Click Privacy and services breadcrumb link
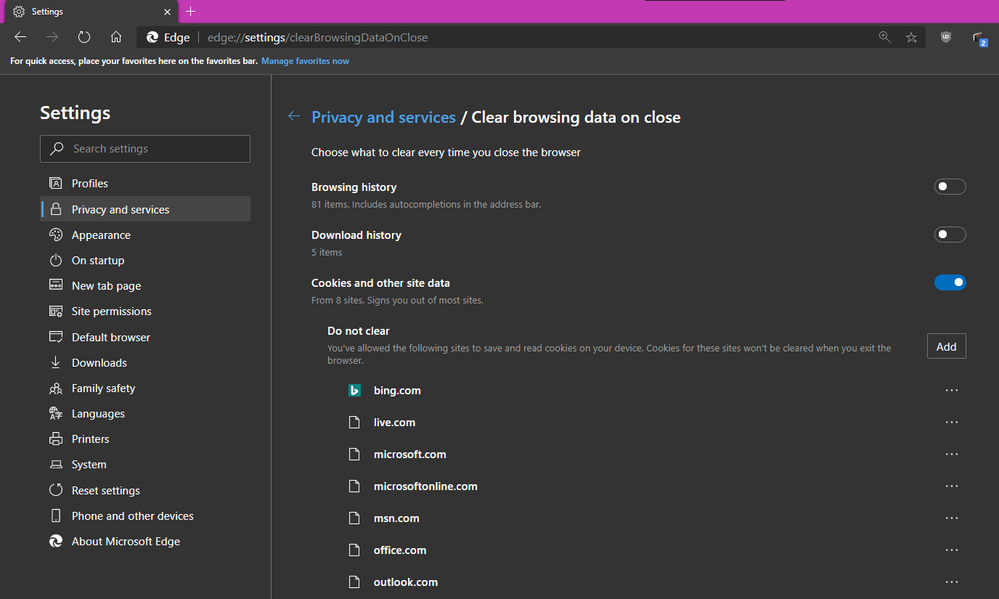The image size is (999, 599). pyautogui.click(x=384, y=117)
